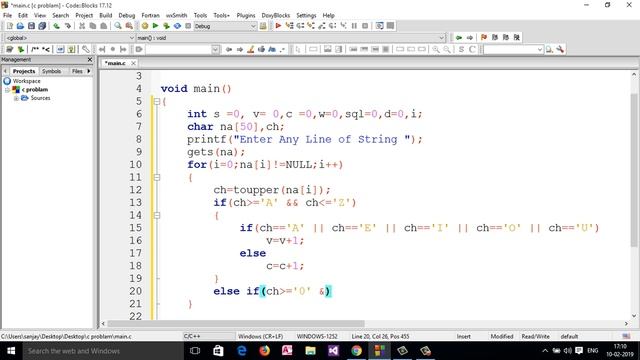Open Visual Studio from the taskbar
This screenshot has height=360, width=640.
coord(333,351)
